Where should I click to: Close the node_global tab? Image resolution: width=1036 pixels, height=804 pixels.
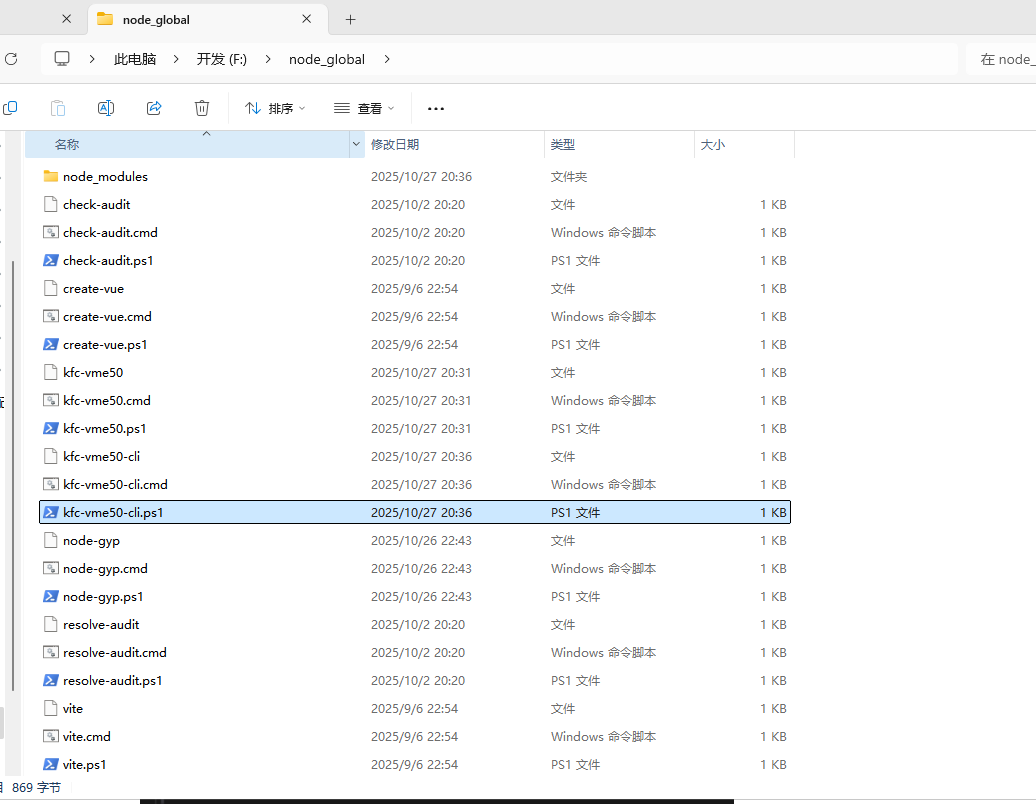pos(307,19)
